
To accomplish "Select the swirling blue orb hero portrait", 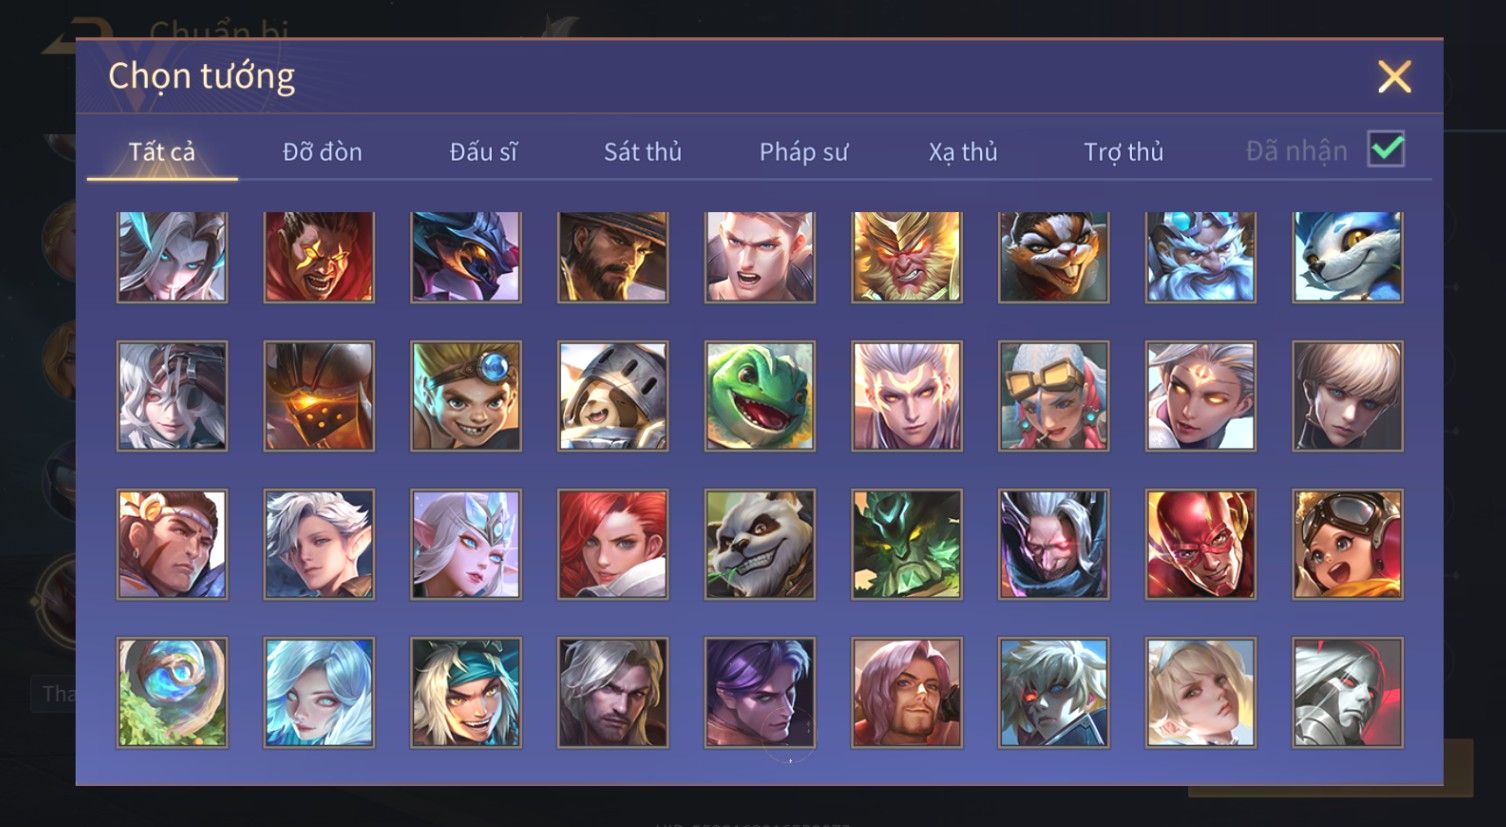I will 172,692.
